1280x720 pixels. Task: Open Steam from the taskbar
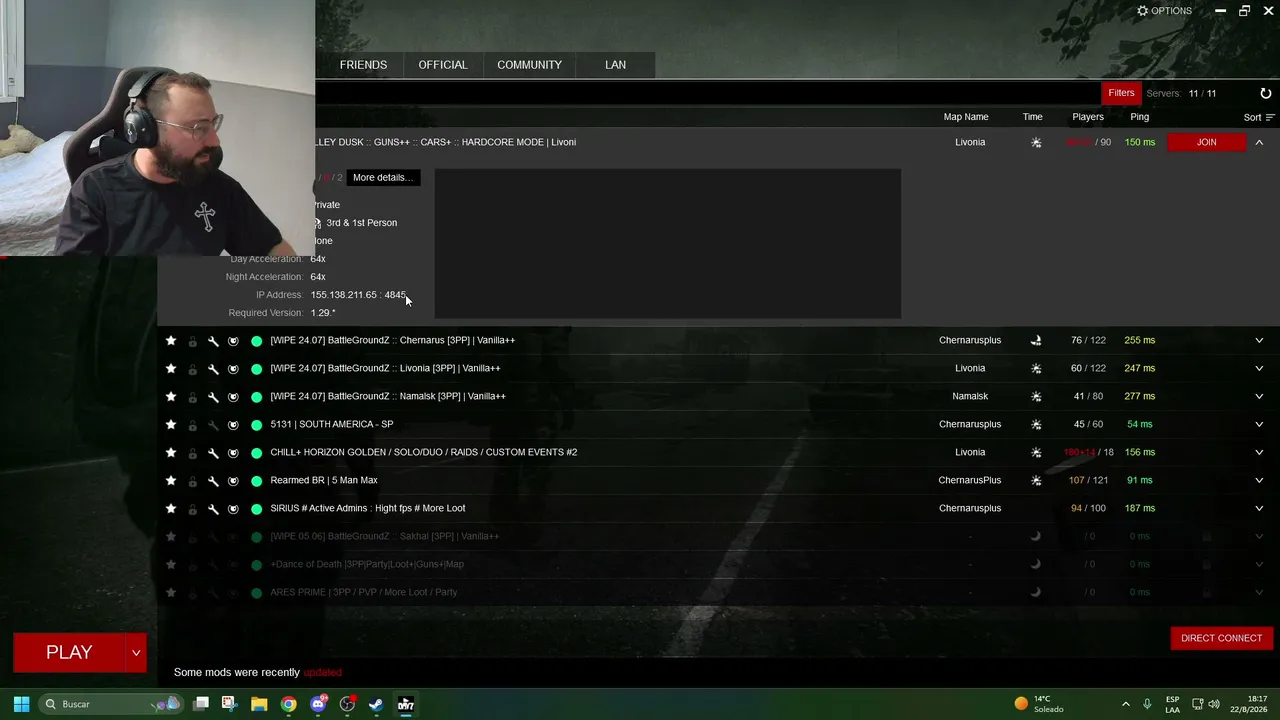click(x=376, y=704)
